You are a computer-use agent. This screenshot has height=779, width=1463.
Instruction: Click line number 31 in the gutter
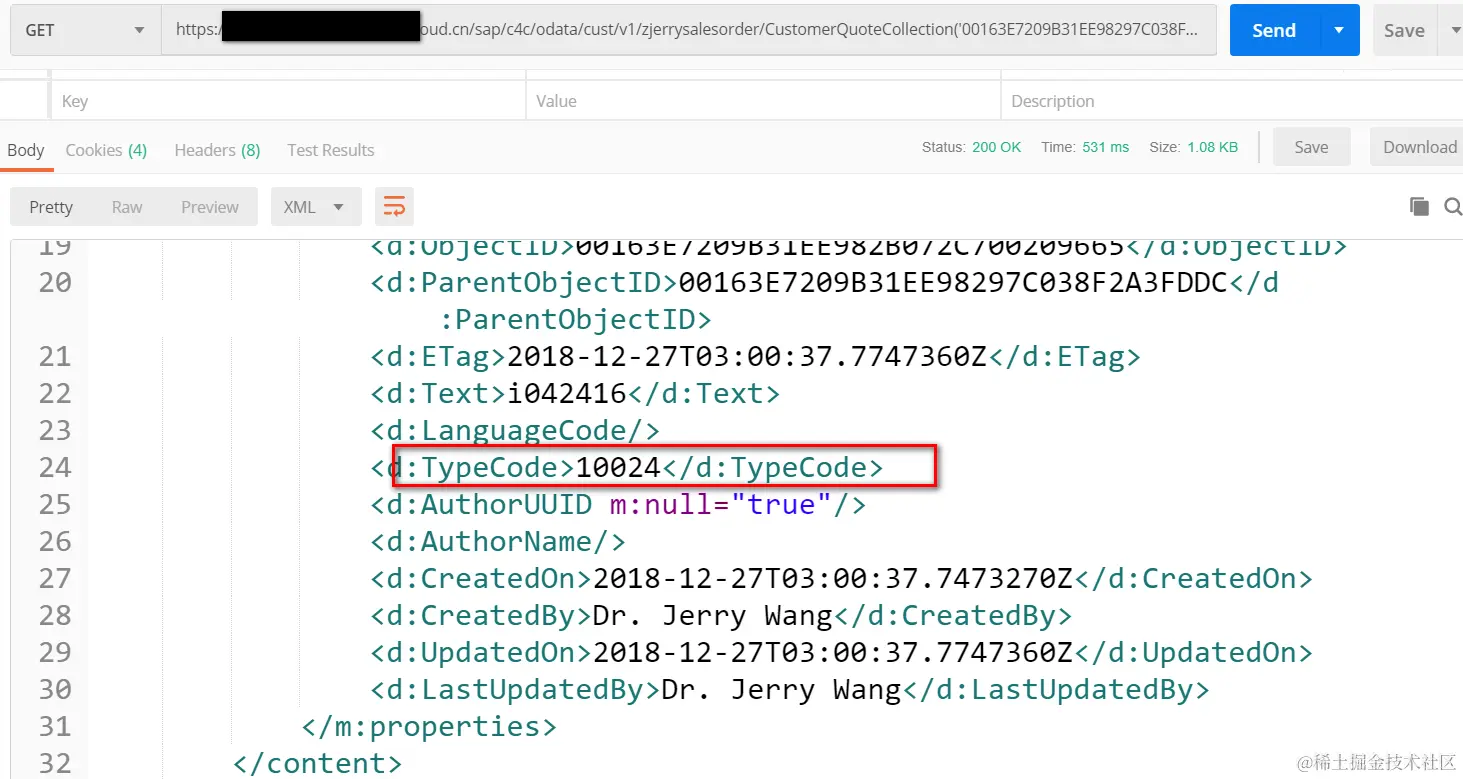55,726
